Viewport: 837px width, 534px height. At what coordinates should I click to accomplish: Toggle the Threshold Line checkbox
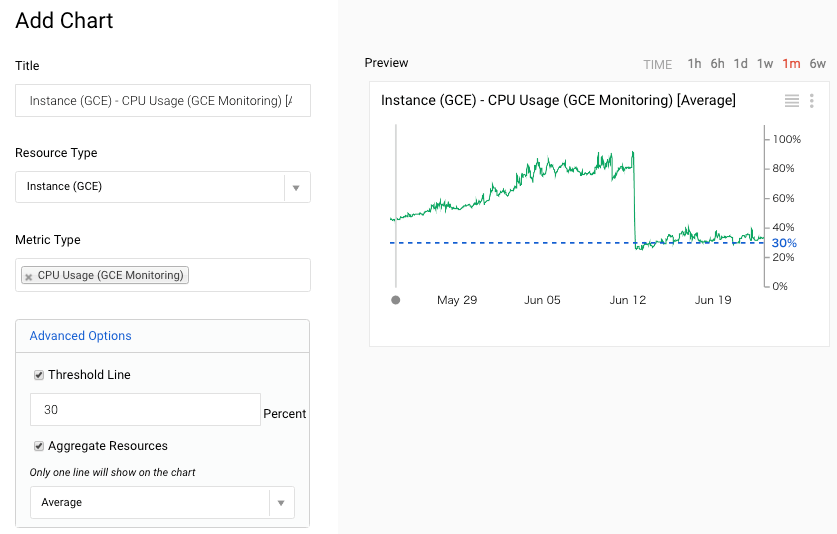tap(40, 375)
